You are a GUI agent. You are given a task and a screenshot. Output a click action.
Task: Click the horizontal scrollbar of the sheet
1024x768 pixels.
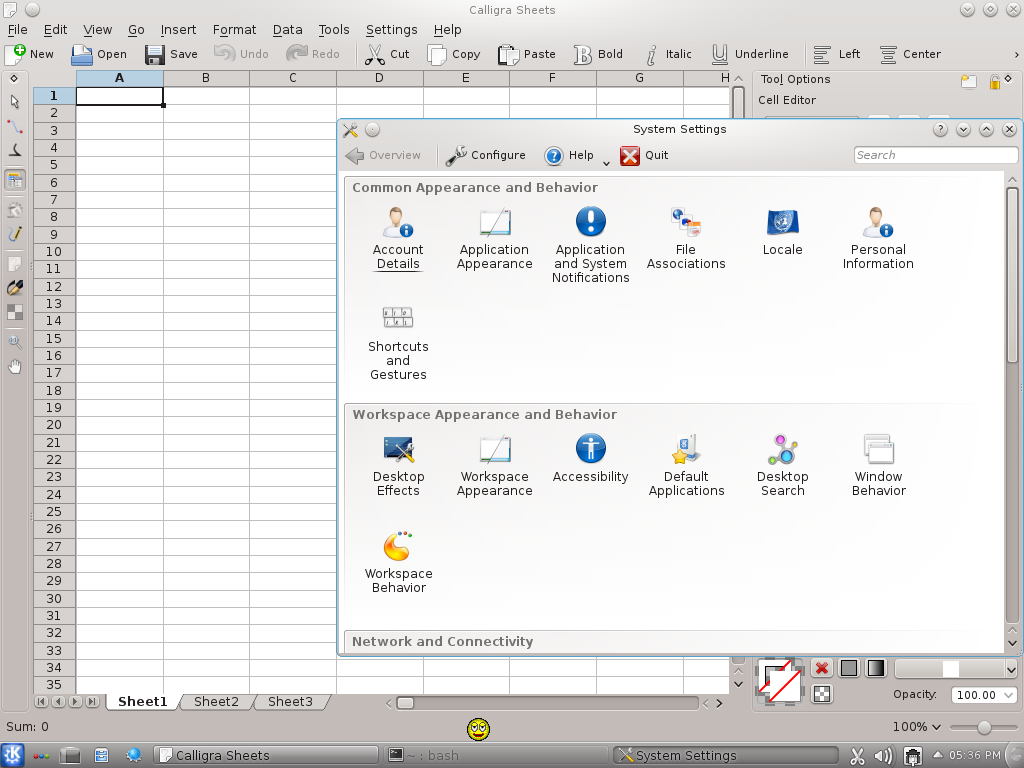coord(549,703)
